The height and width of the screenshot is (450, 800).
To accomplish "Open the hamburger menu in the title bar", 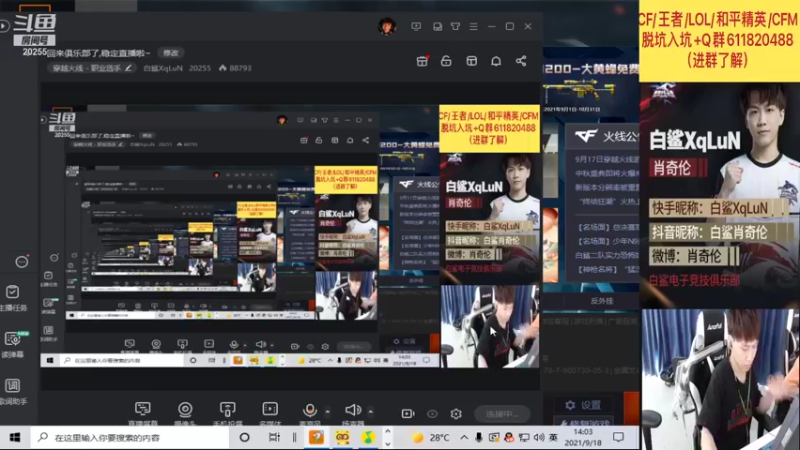I will (473, 26).
